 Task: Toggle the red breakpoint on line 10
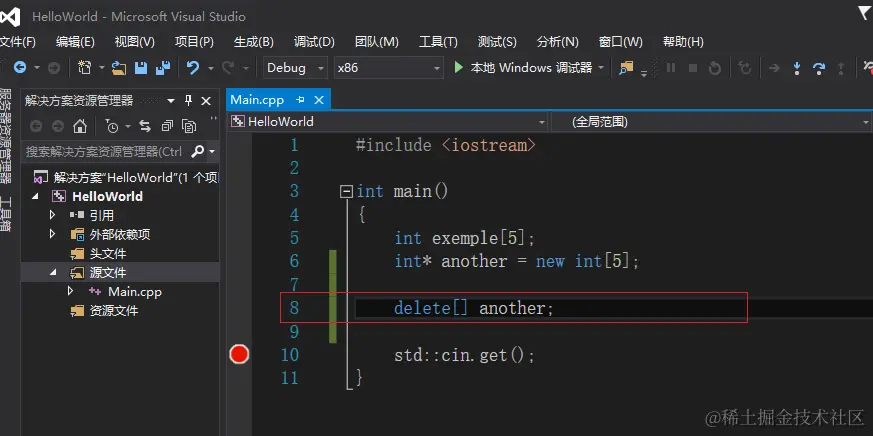click(x=239, y=354)
